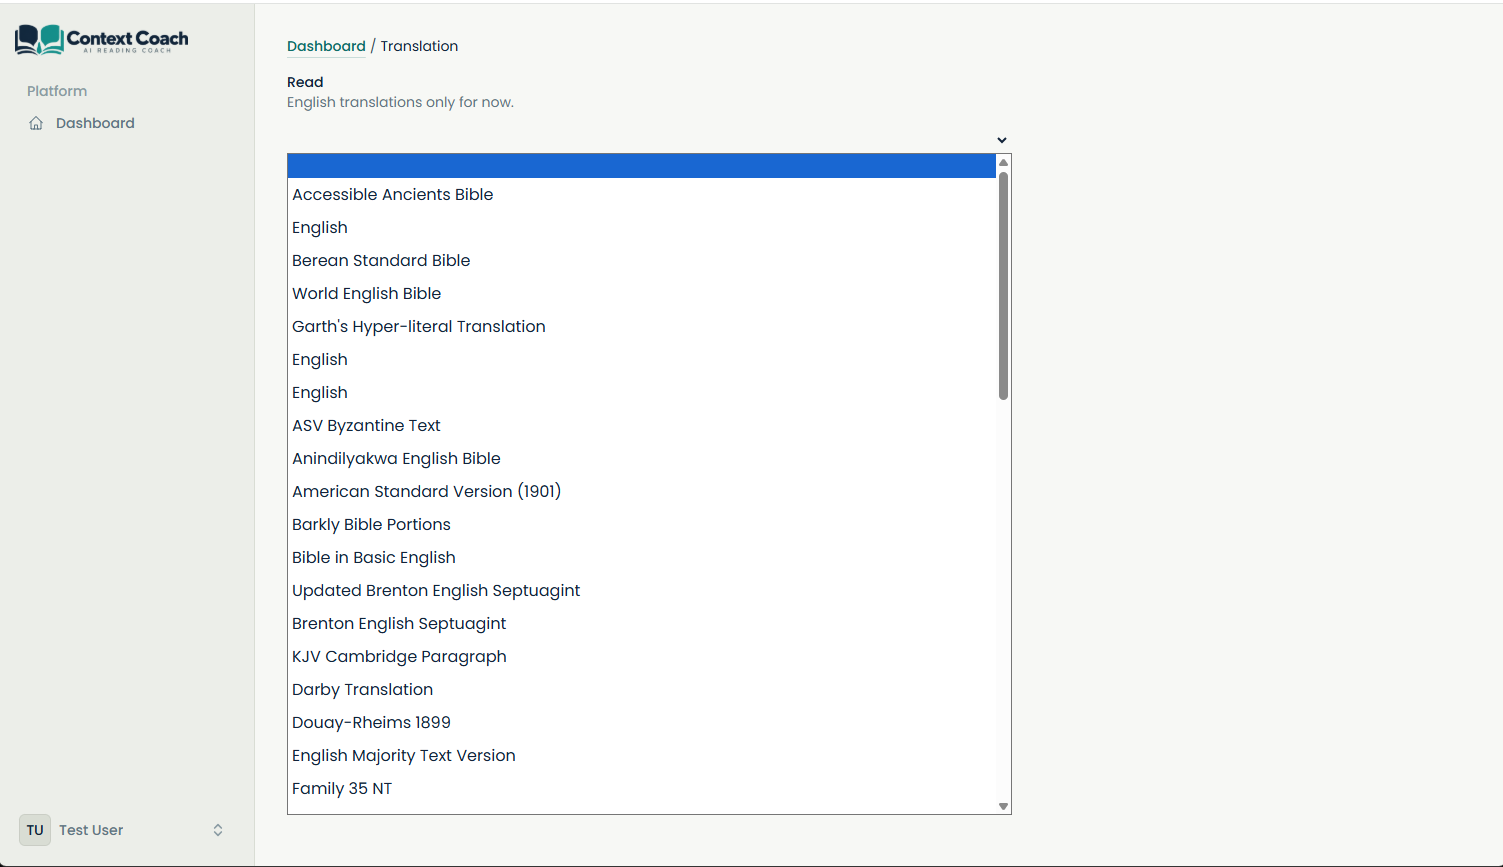Click the Context Coach logo
1503x867 pixels.
click(x=101, y=40)
